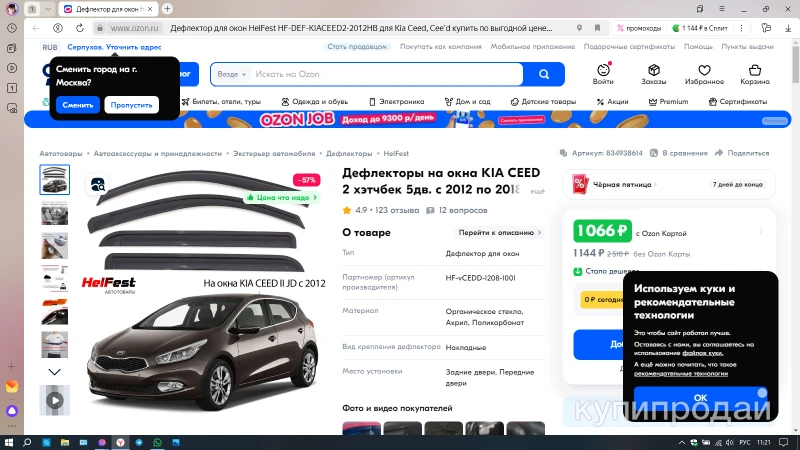Select second product thumbnail image
Viewport: 800px width, 450px height.
pos(55,213)
